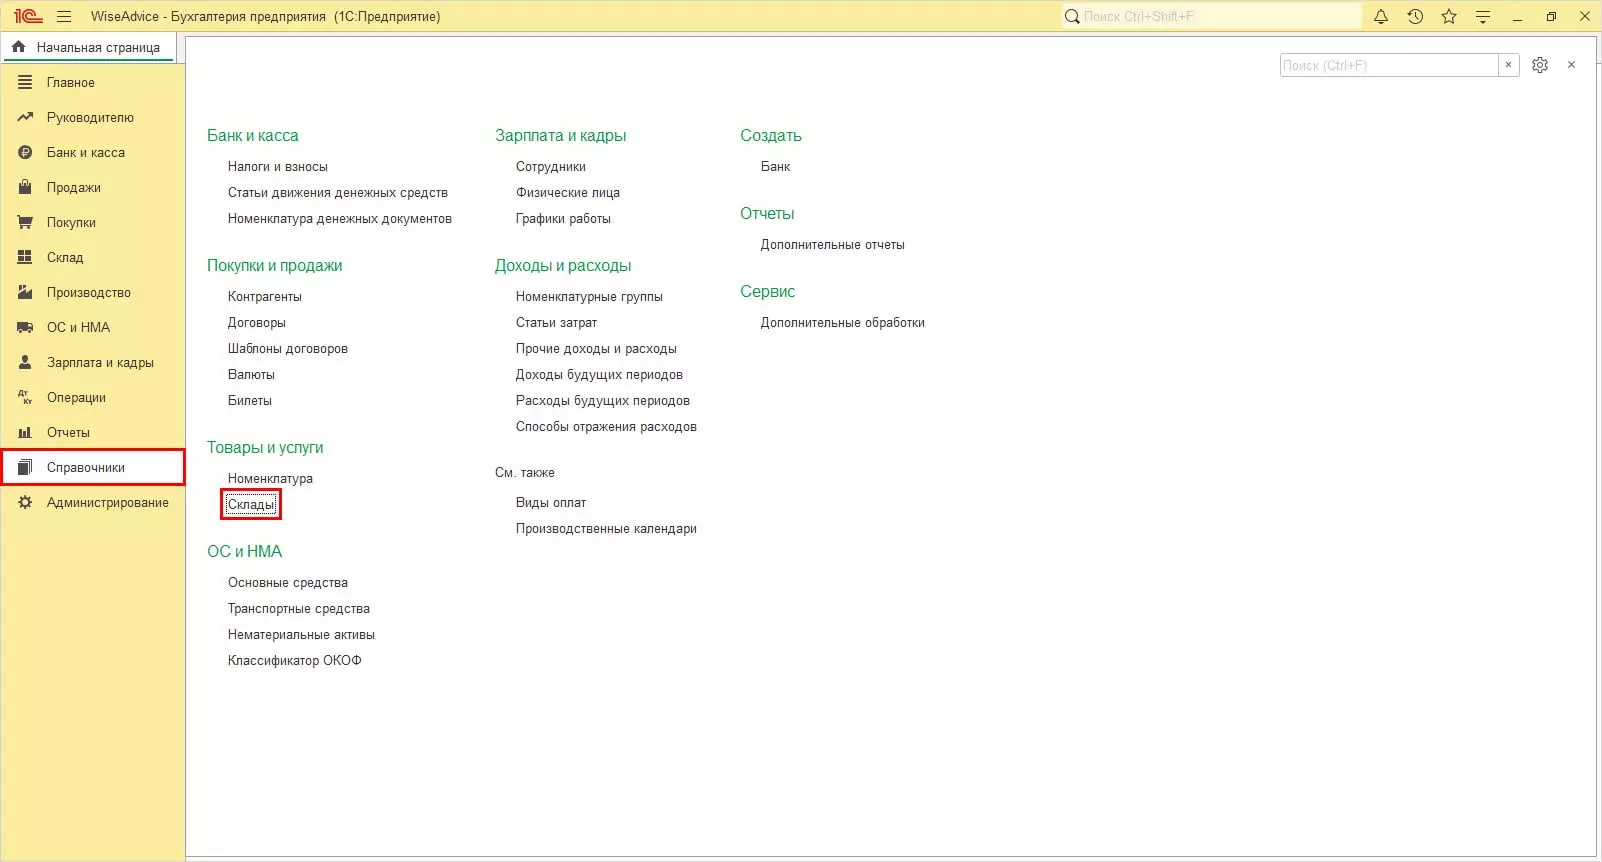This screenshot has height=862, width=1602.
Task: Open notifications bell icon
Action: click(x=1381, y=16)
